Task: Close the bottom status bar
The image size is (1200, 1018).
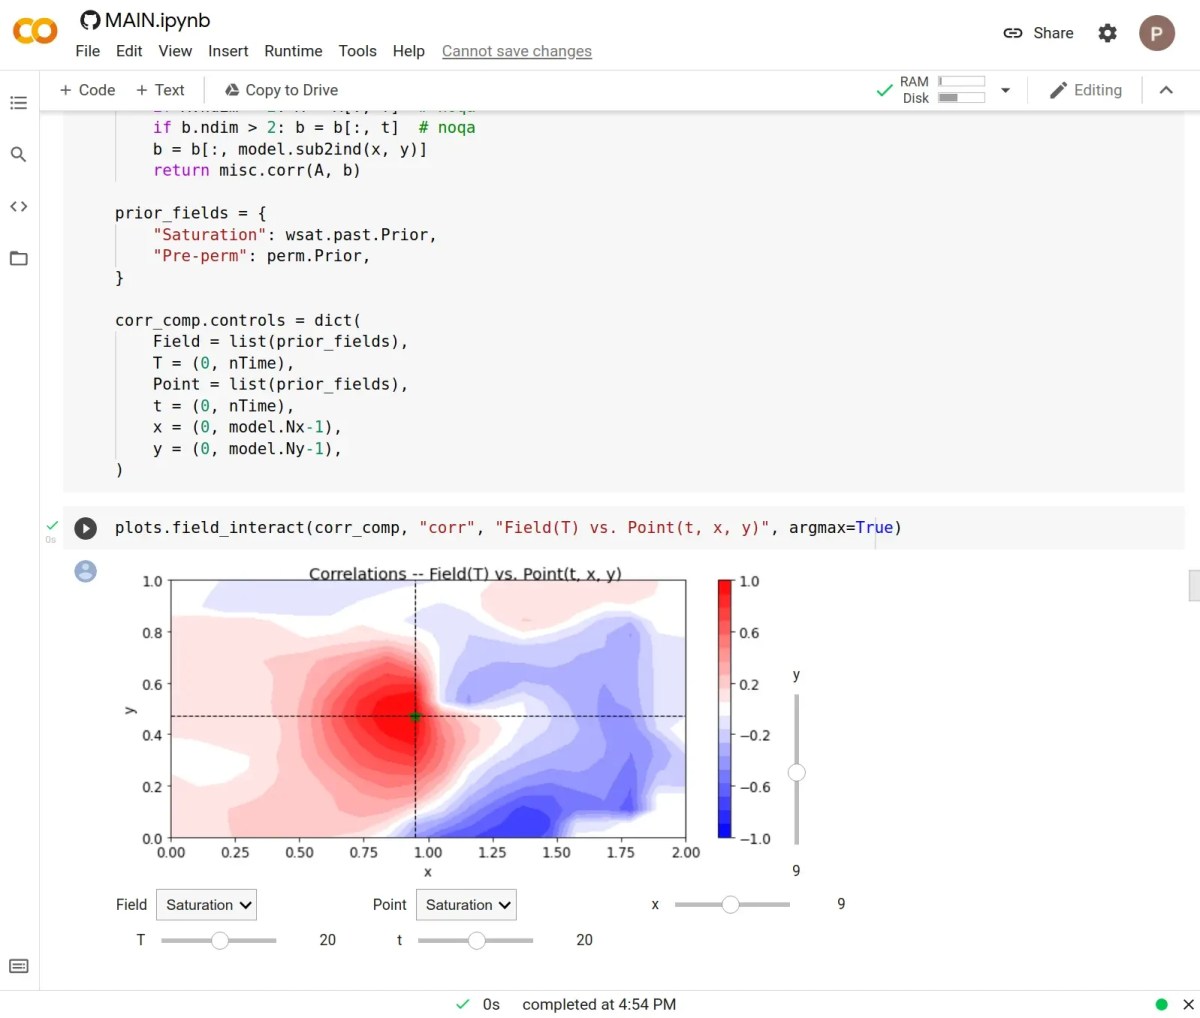Action: coord(1188,1004)
